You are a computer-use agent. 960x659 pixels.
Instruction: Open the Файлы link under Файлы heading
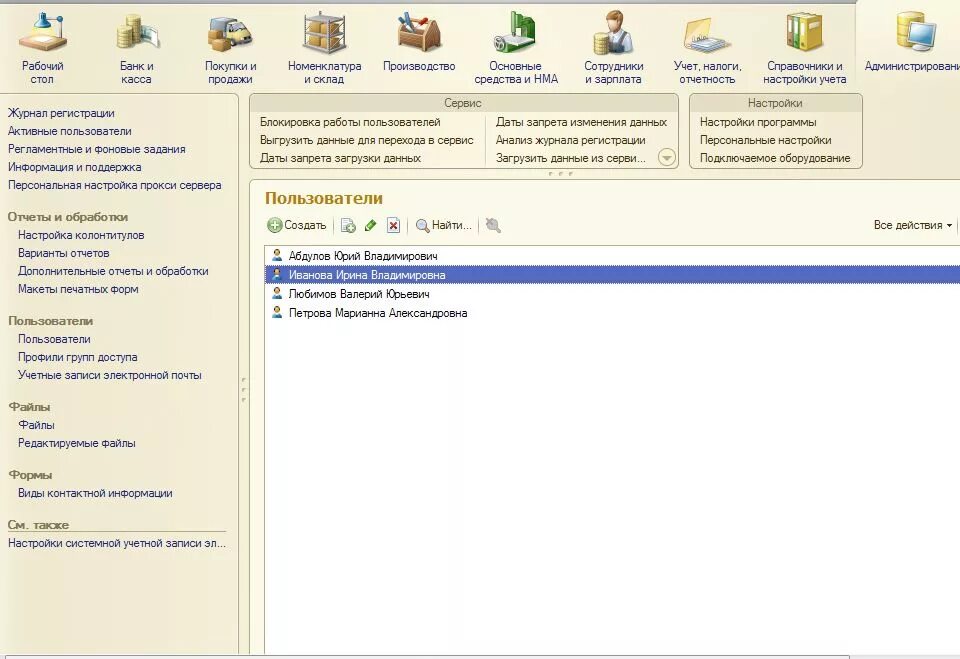pyautogui.click(x=37, y=425)
